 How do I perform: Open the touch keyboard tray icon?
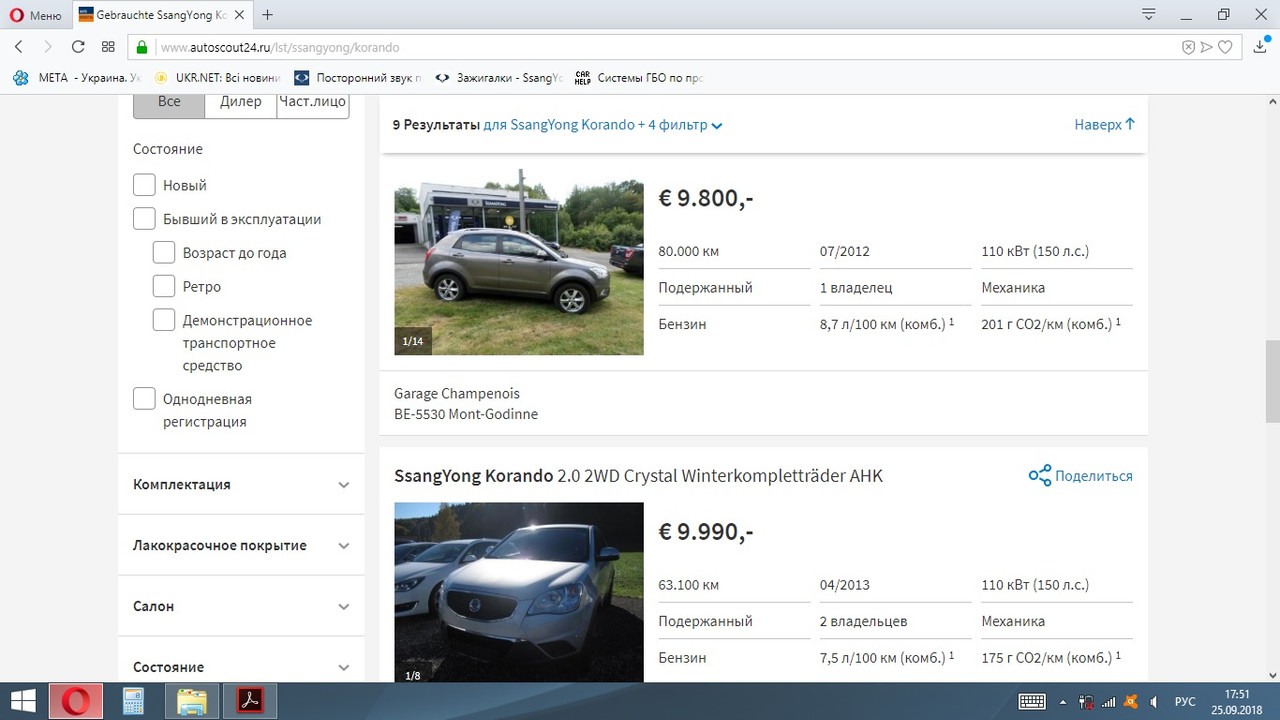pos(1032,701)
